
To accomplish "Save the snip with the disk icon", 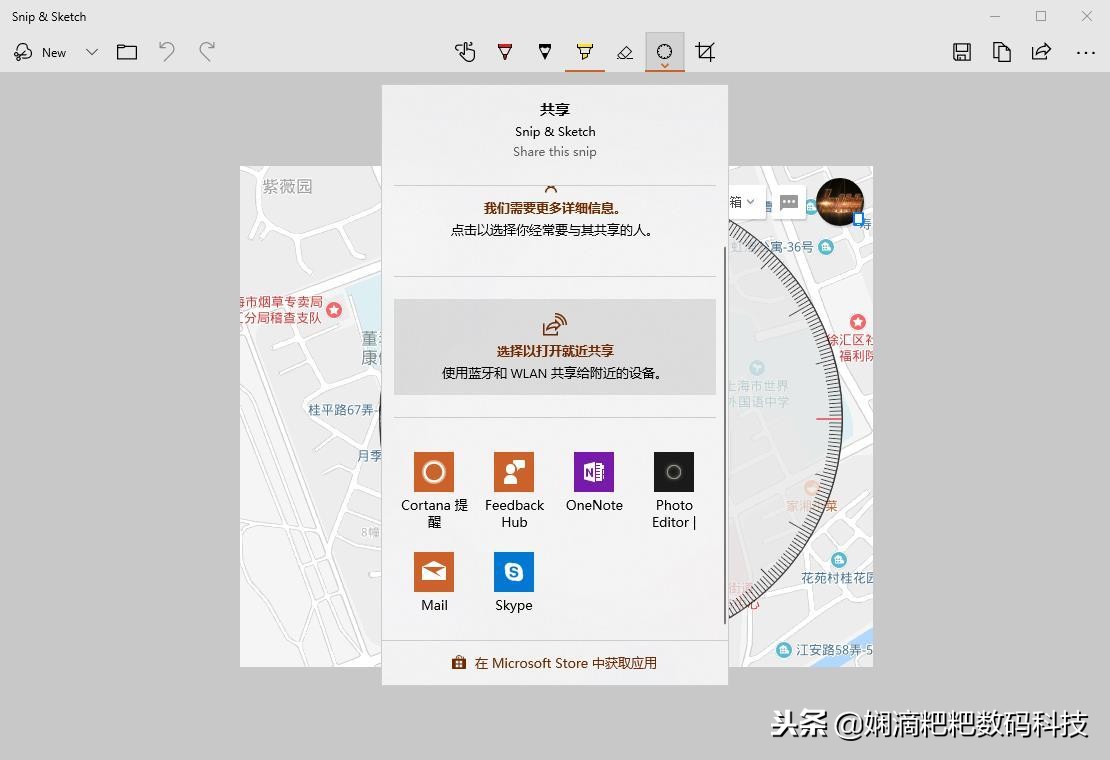I will click(x=961, y=52).
